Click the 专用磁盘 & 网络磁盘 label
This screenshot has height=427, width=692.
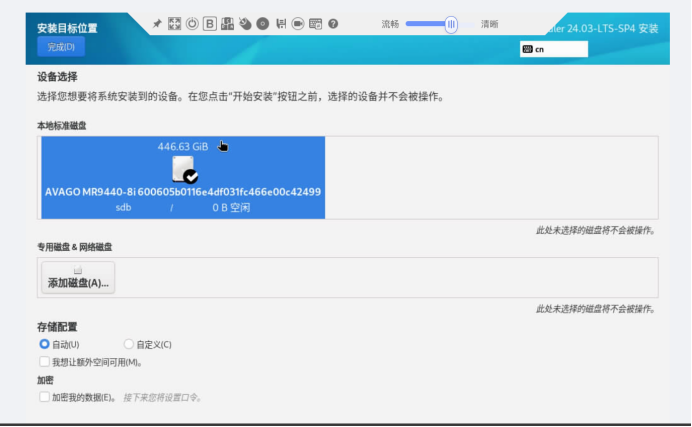pyautogui.click(x=75, y=247)
